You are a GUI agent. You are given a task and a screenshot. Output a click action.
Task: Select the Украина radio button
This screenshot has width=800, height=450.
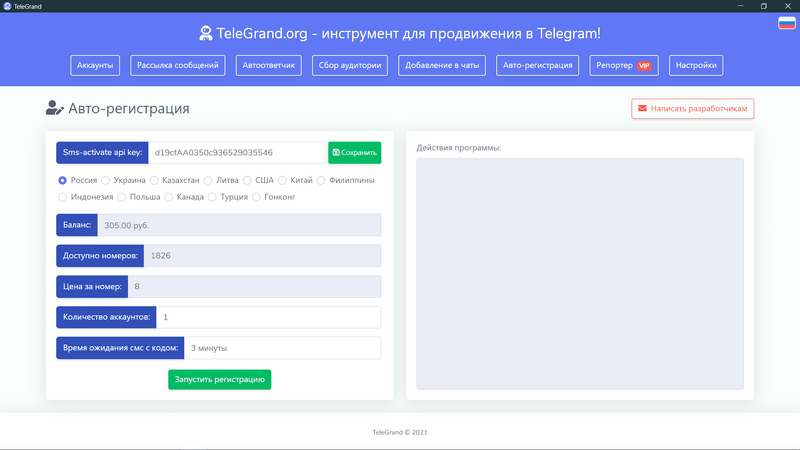(x=105, y=180)
